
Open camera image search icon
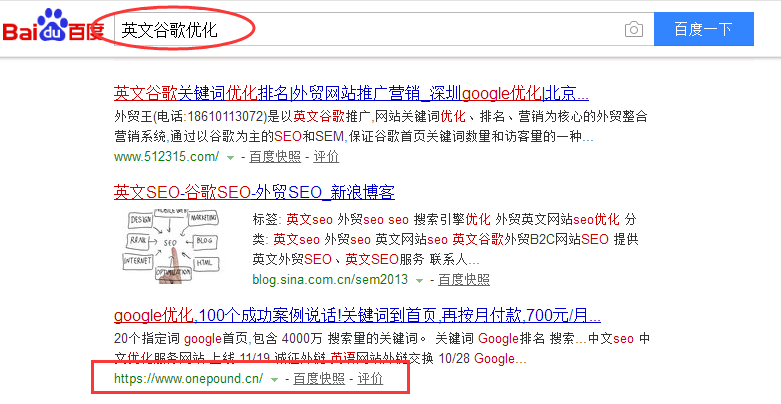(x=634, y=29)
